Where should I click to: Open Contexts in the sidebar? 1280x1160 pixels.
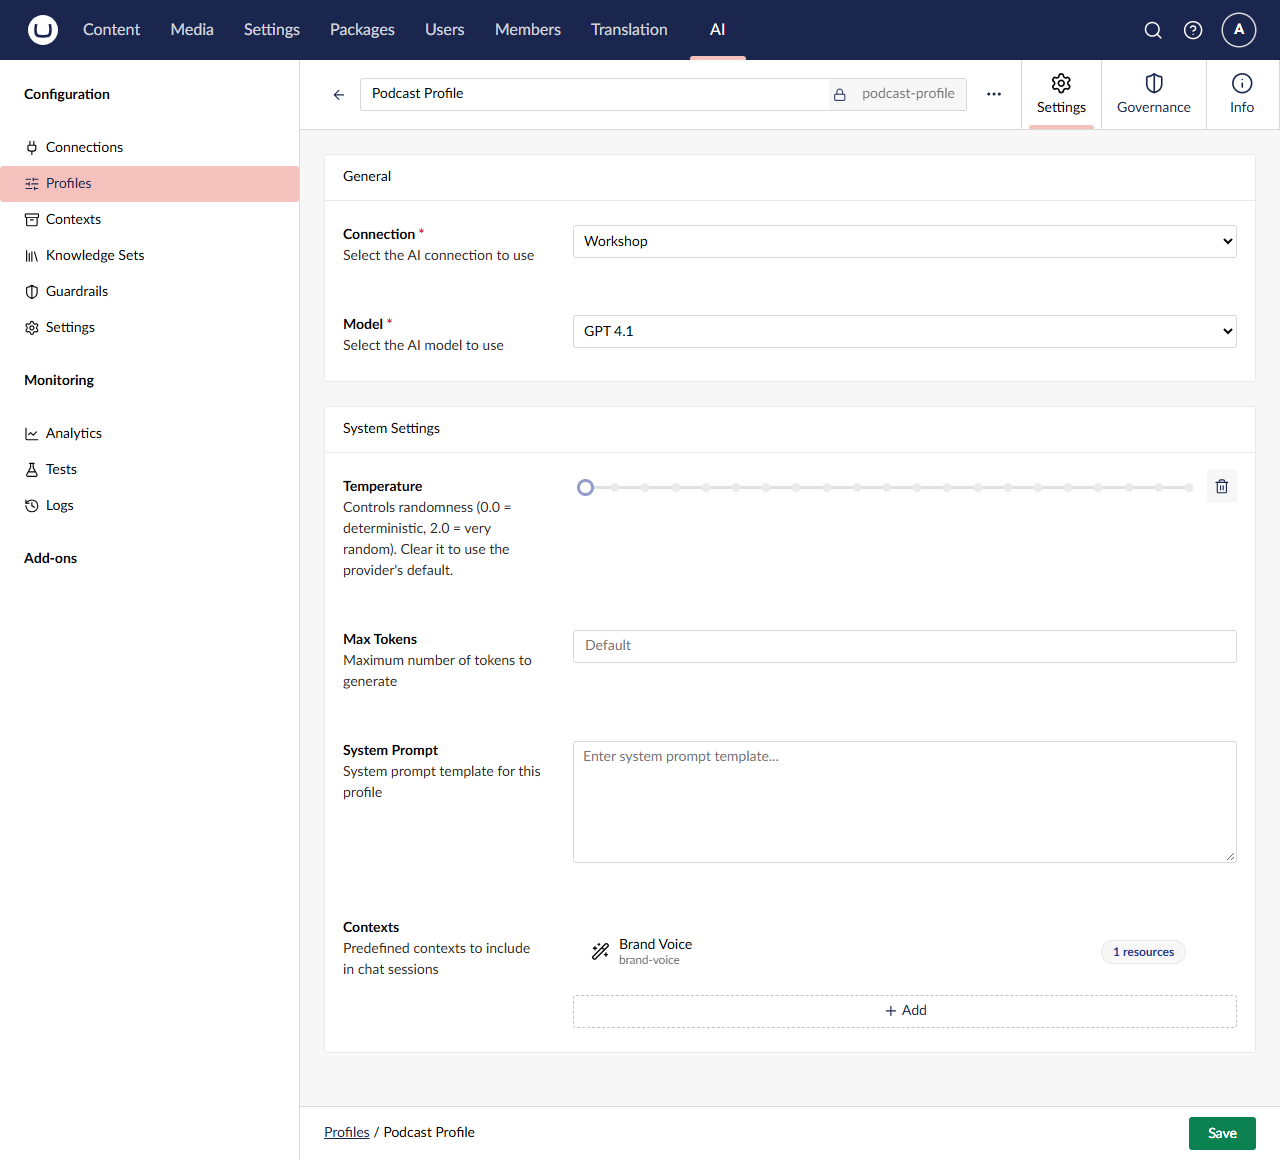(150, 220)
